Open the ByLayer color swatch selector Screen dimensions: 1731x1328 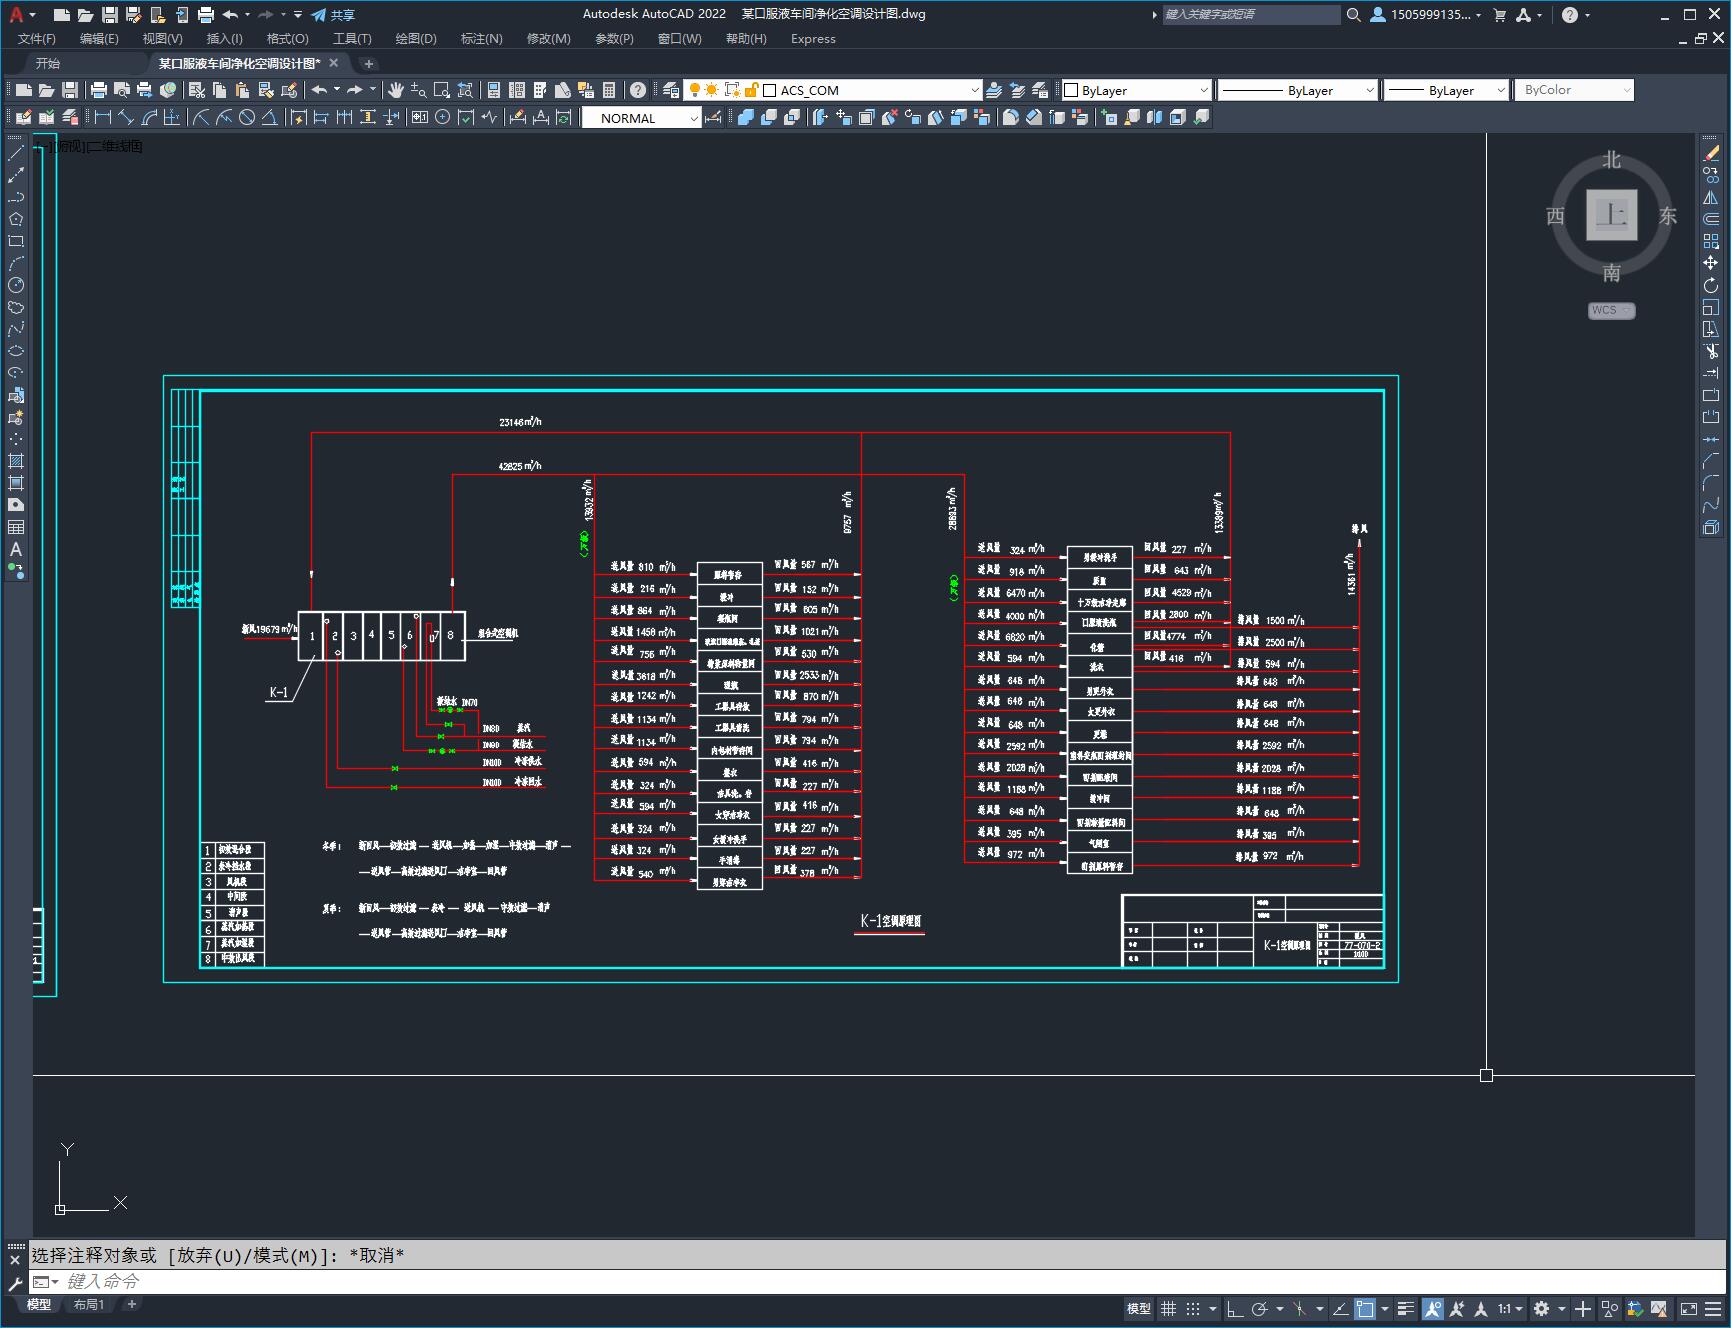point(1136,90)
